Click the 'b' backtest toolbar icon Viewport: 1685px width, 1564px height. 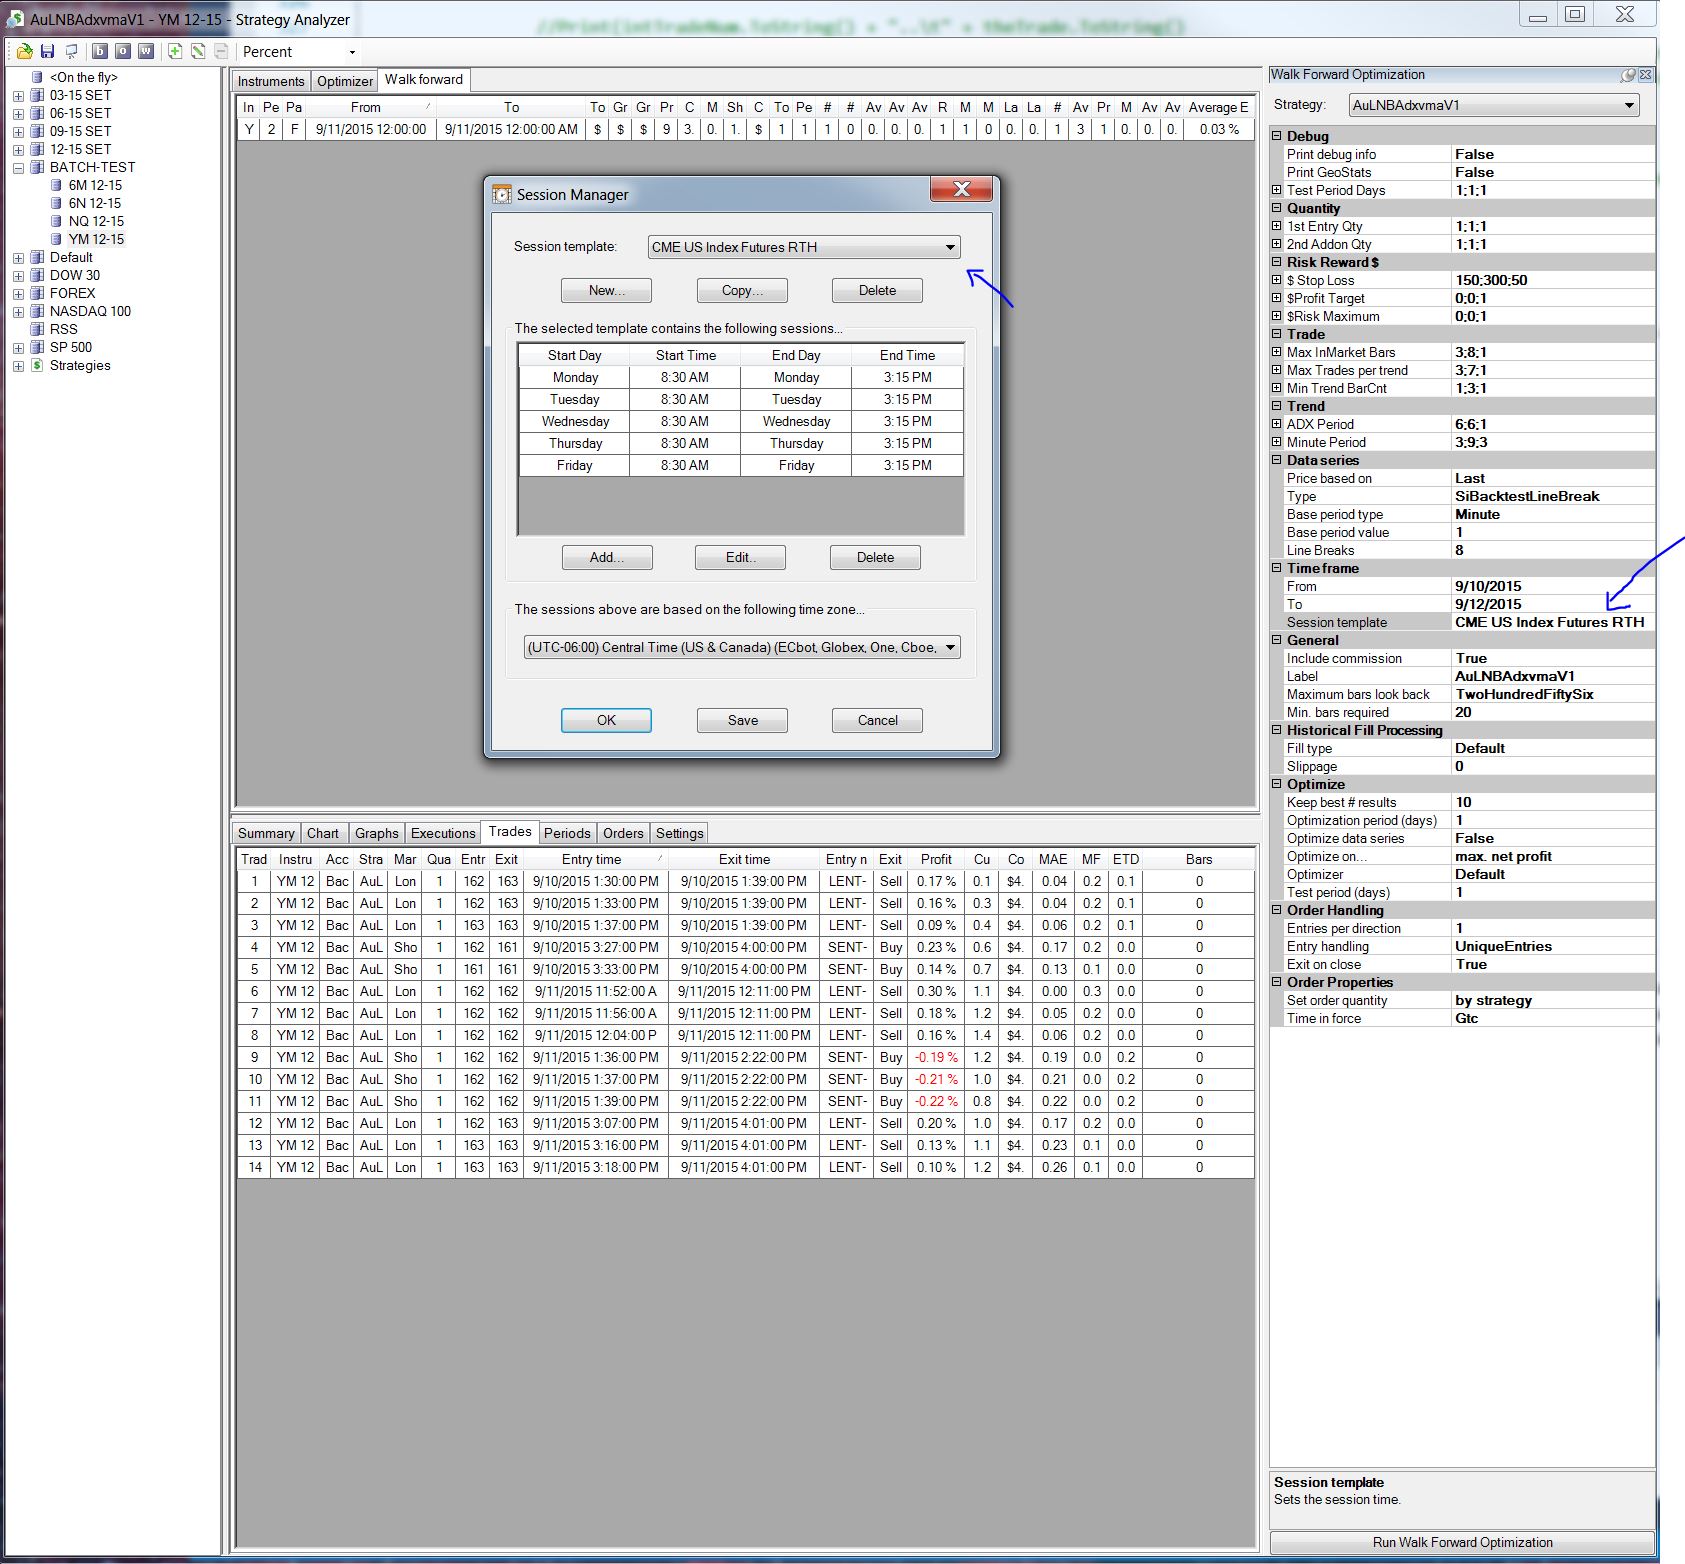100,51
